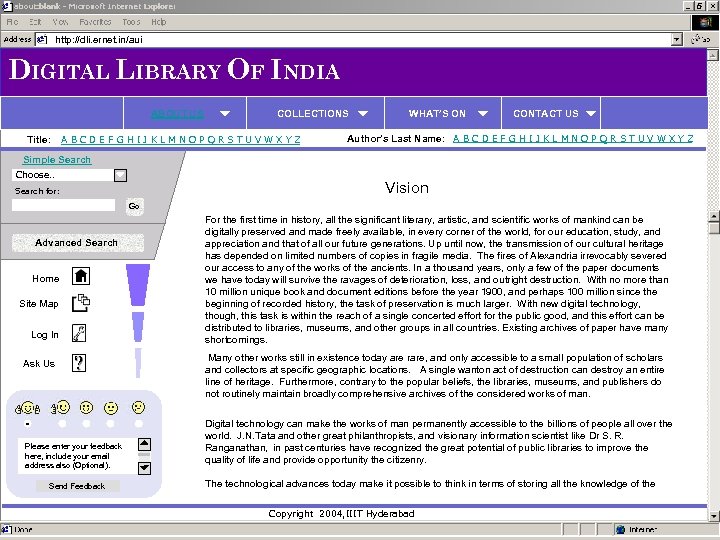The image size is (720, 540).
Task: Browse titles starting with M
Action: 172,140
